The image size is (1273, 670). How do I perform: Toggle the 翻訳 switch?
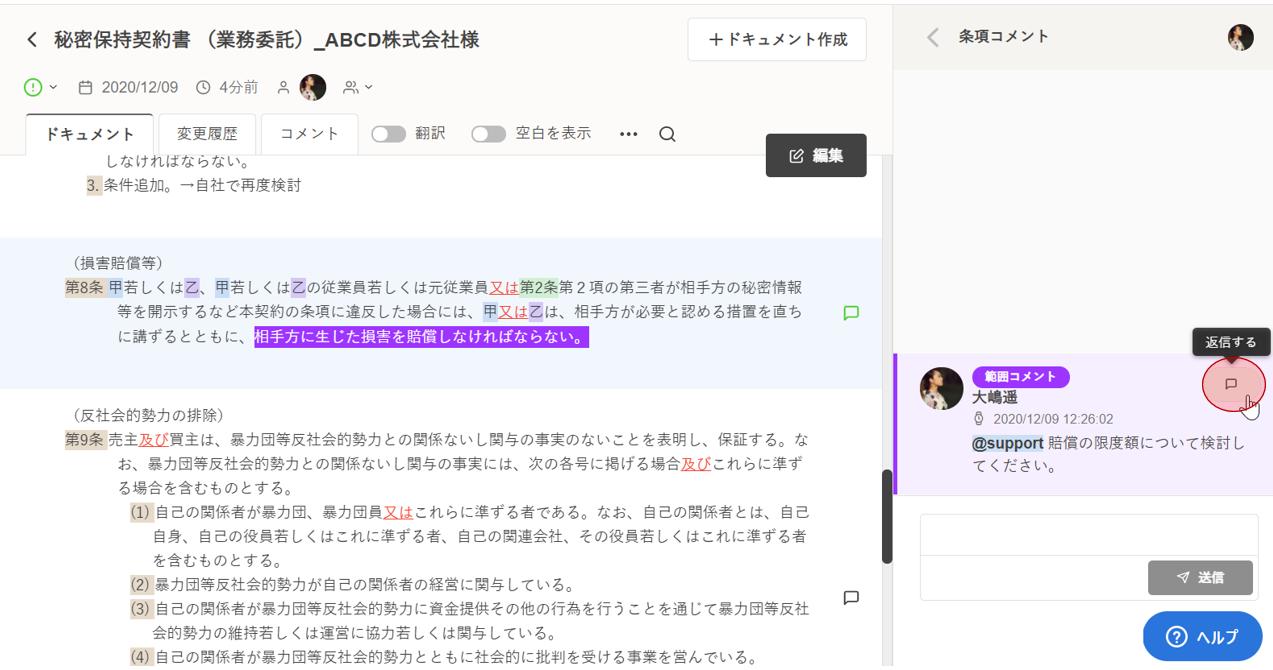click(388, 134)
